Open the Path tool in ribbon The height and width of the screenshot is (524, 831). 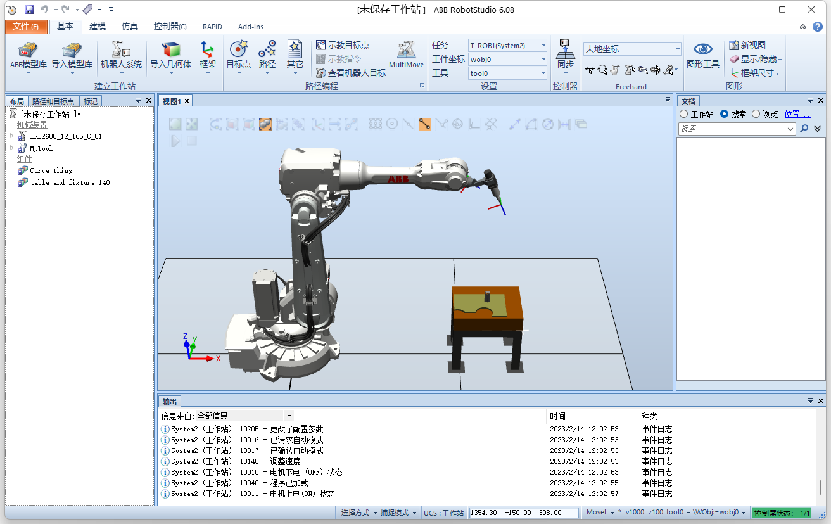267,56
